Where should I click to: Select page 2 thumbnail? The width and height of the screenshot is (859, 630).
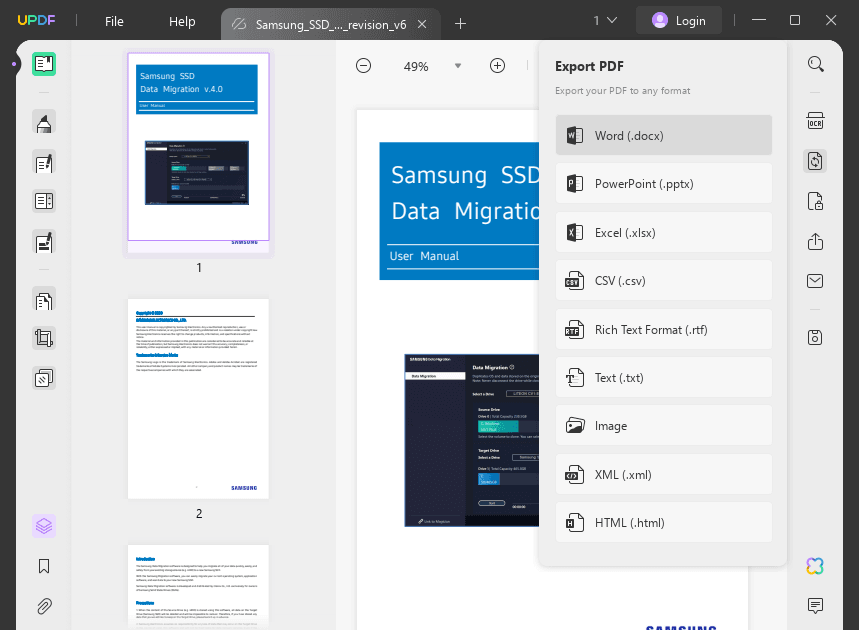198,399
